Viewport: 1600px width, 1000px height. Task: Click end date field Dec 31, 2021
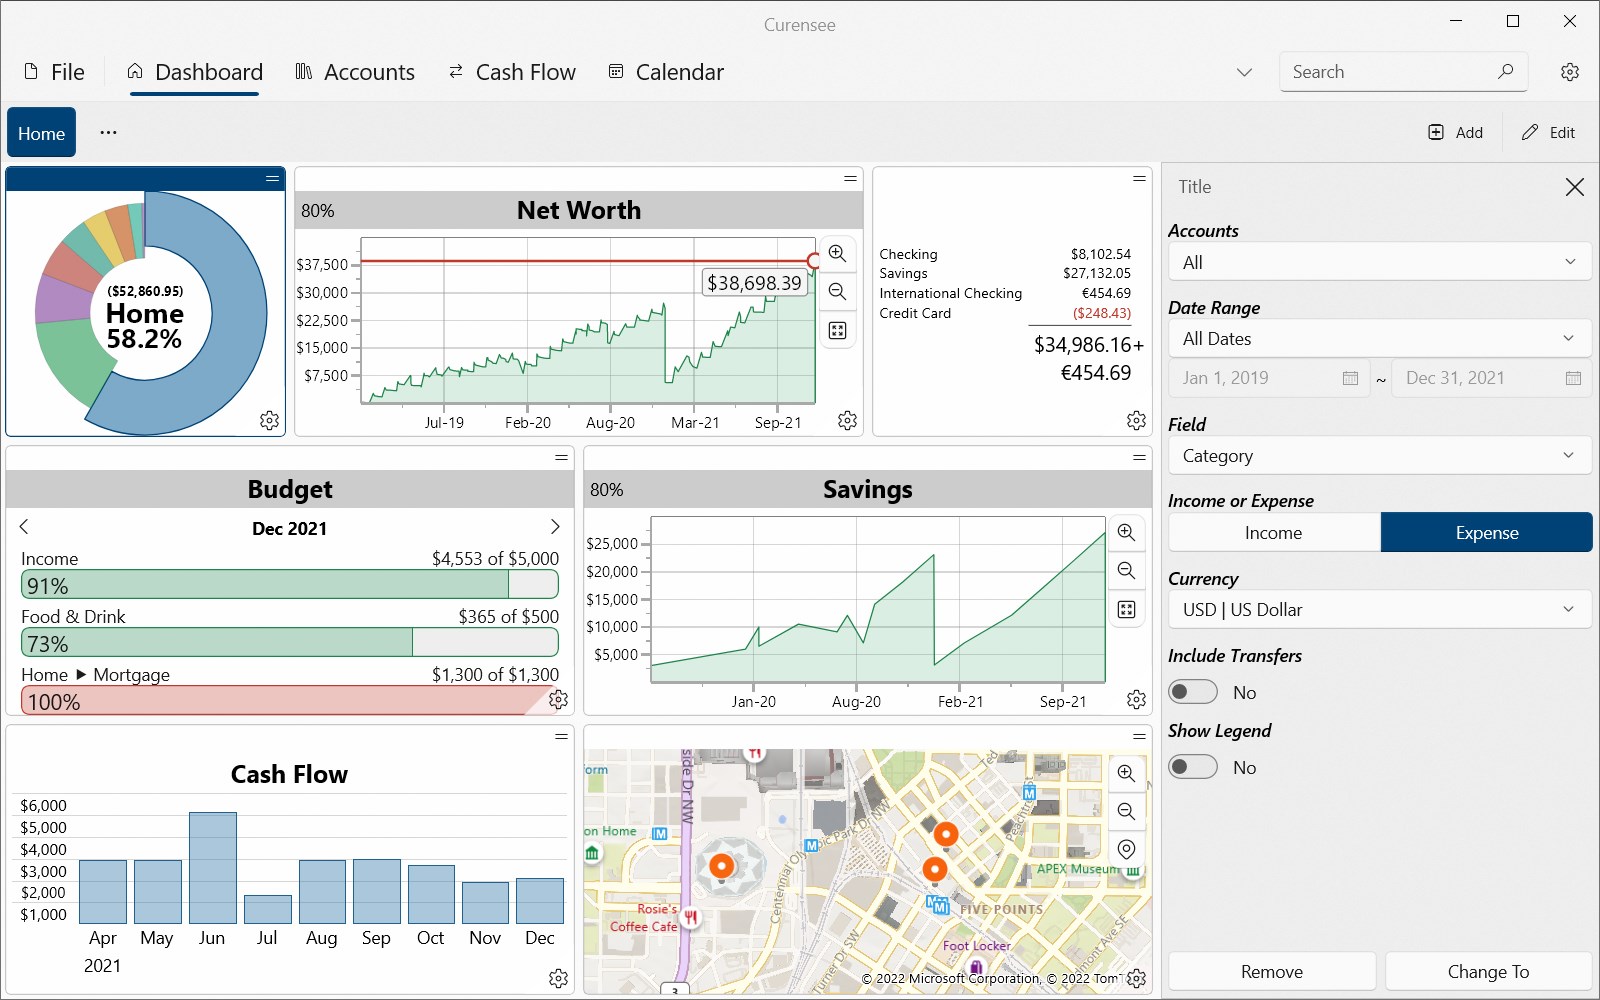(1492, 378)
